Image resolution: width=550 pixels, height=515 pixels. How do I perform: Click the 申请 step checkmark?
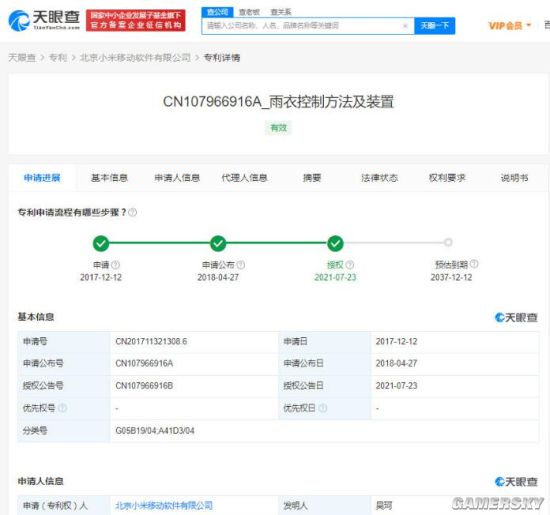coord(101,243)
